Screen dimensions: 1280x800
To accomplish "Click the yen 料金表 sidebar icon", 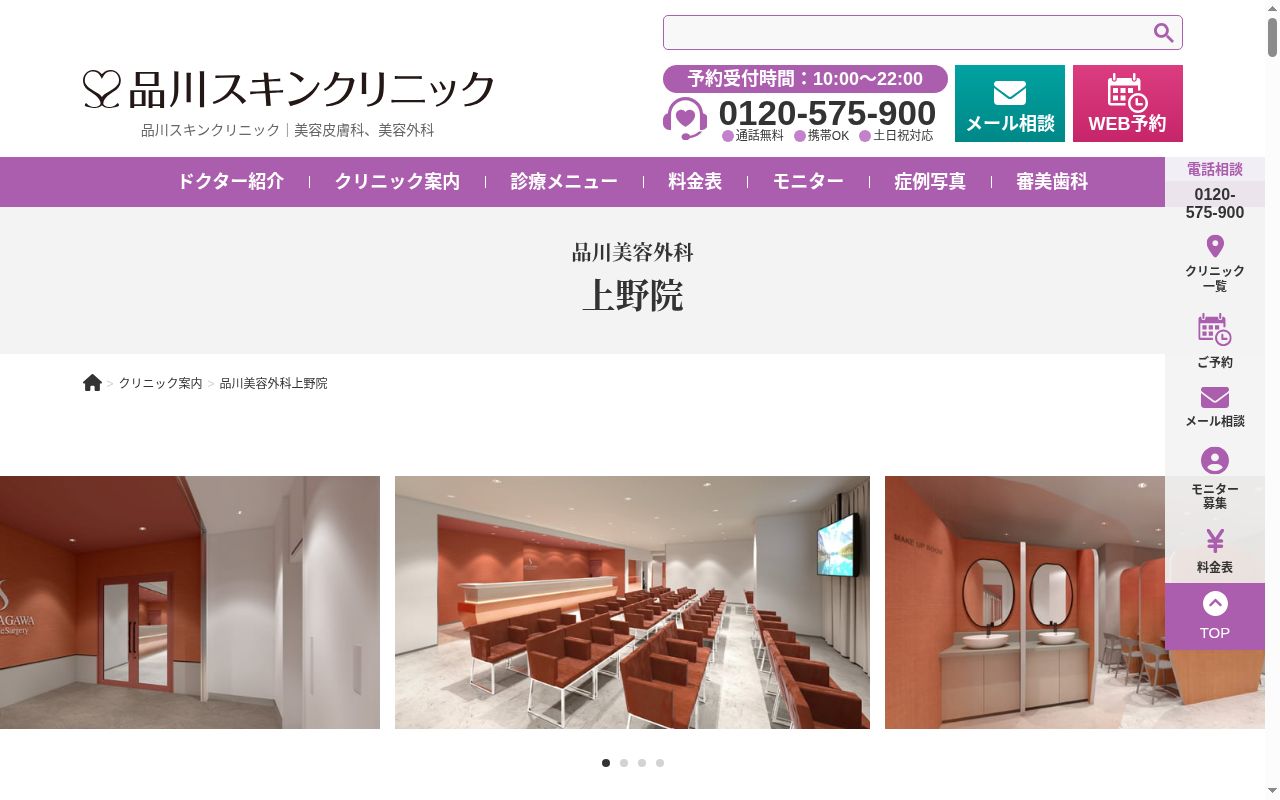I will [x=1215, y=541].
